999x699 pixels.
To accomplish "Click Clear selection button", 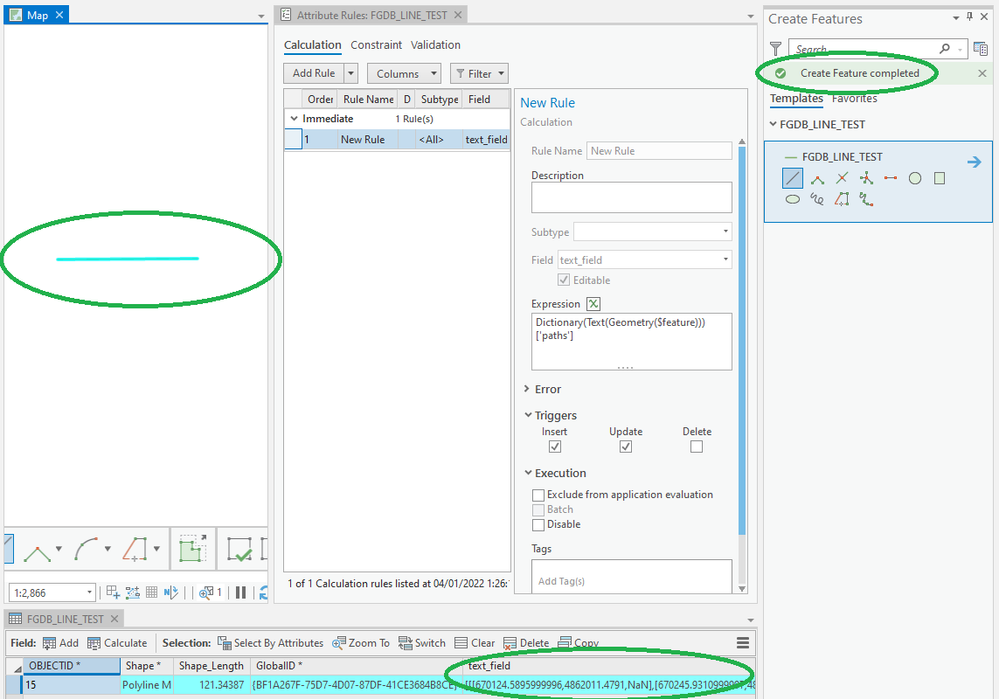I will tap(475, 643).
